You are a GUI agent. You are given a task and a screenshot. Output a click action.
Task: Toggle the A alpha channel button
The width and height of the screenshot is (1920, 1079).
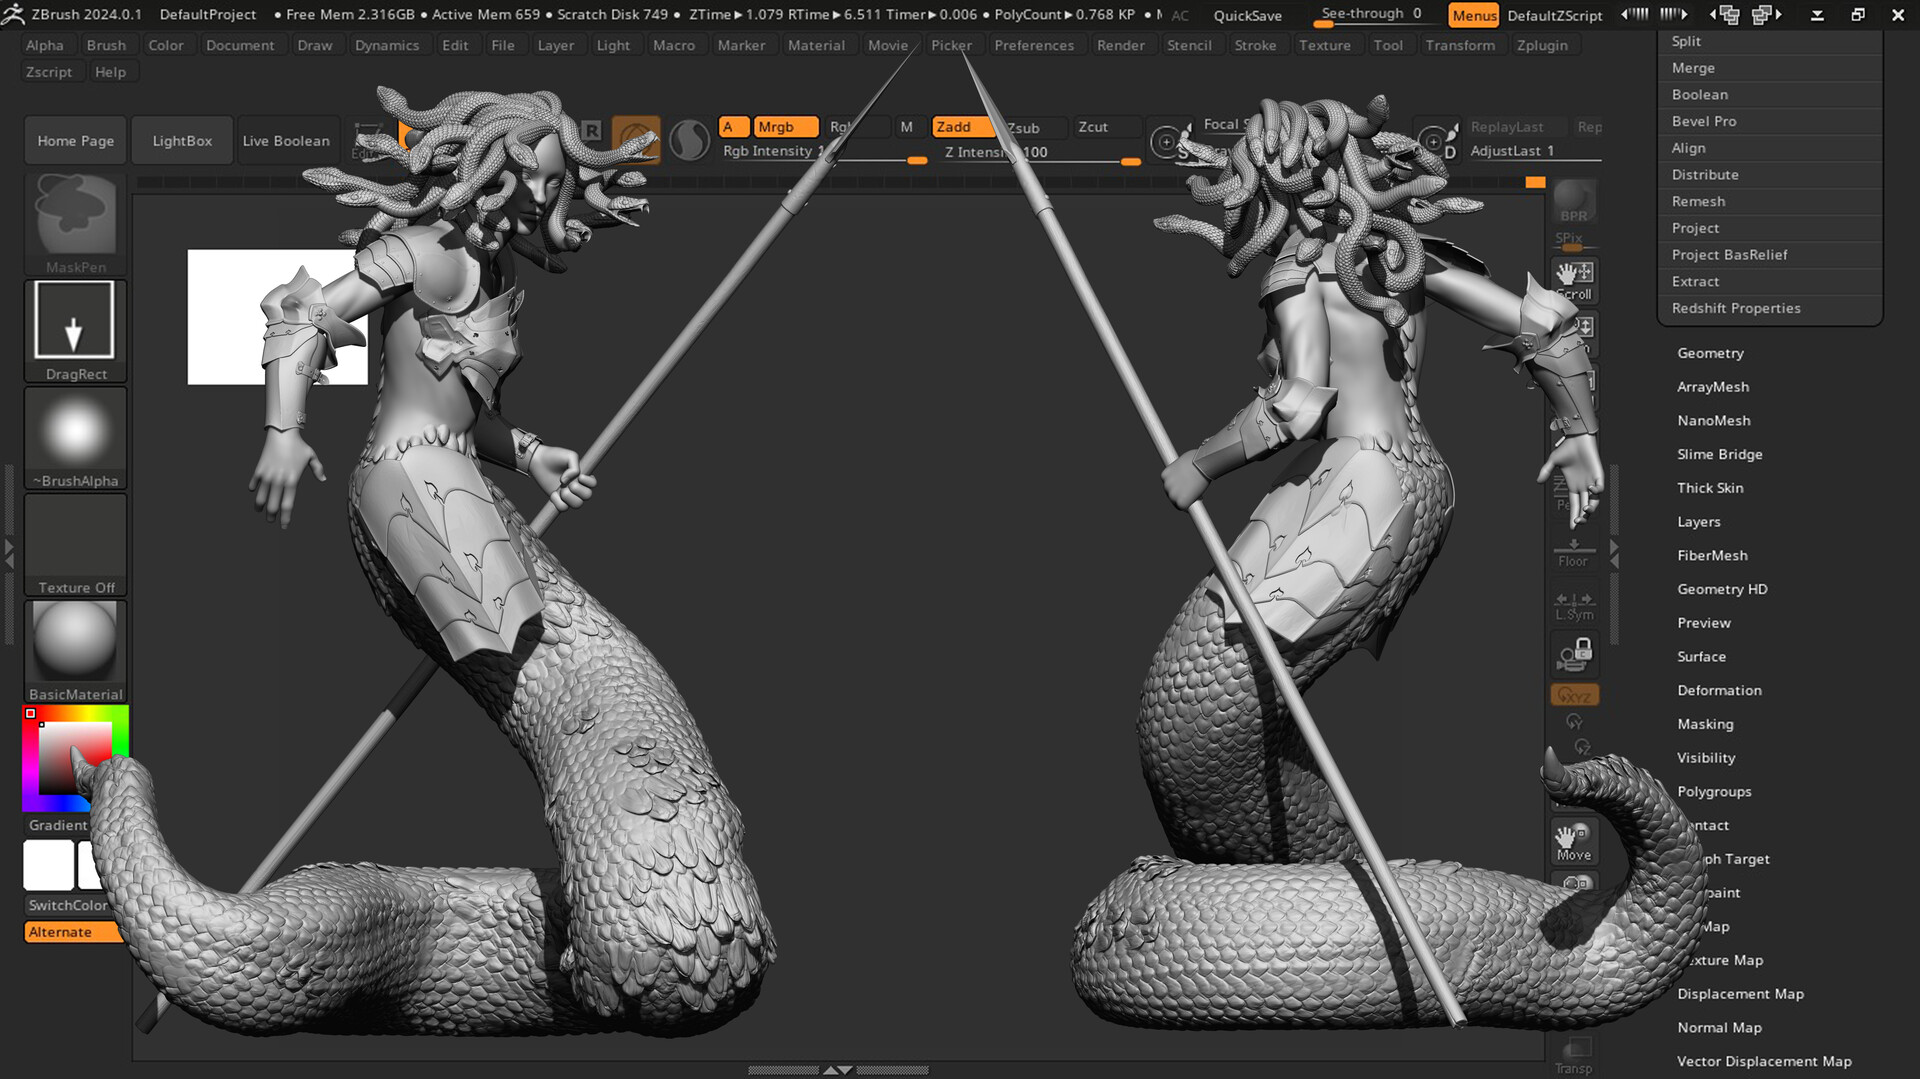click(733, 127)
